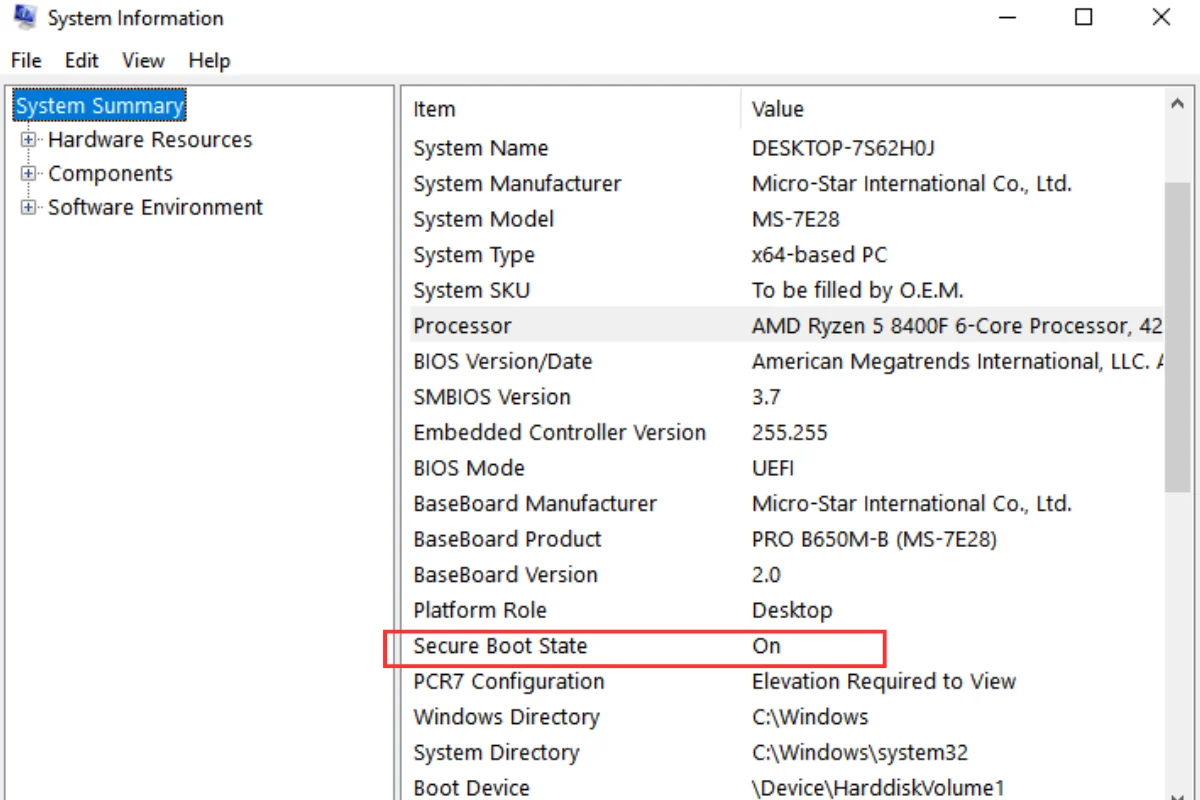Image resolution: width=1200 pixels, height=800 pixels.
Task: Click the value x64-based PC
Action: pos(819,255)
